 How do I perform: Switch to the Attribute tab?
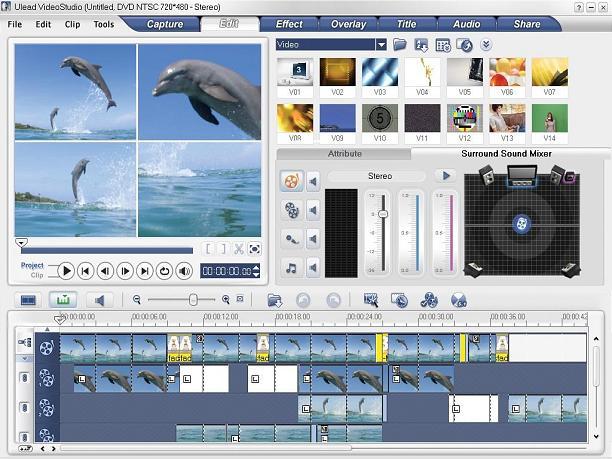344,154
